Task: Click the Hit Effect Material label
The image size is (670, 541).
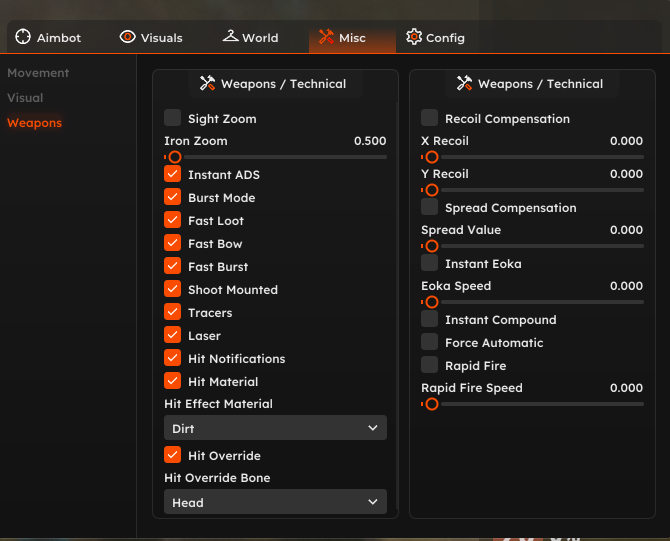Action: pos(218,404)
